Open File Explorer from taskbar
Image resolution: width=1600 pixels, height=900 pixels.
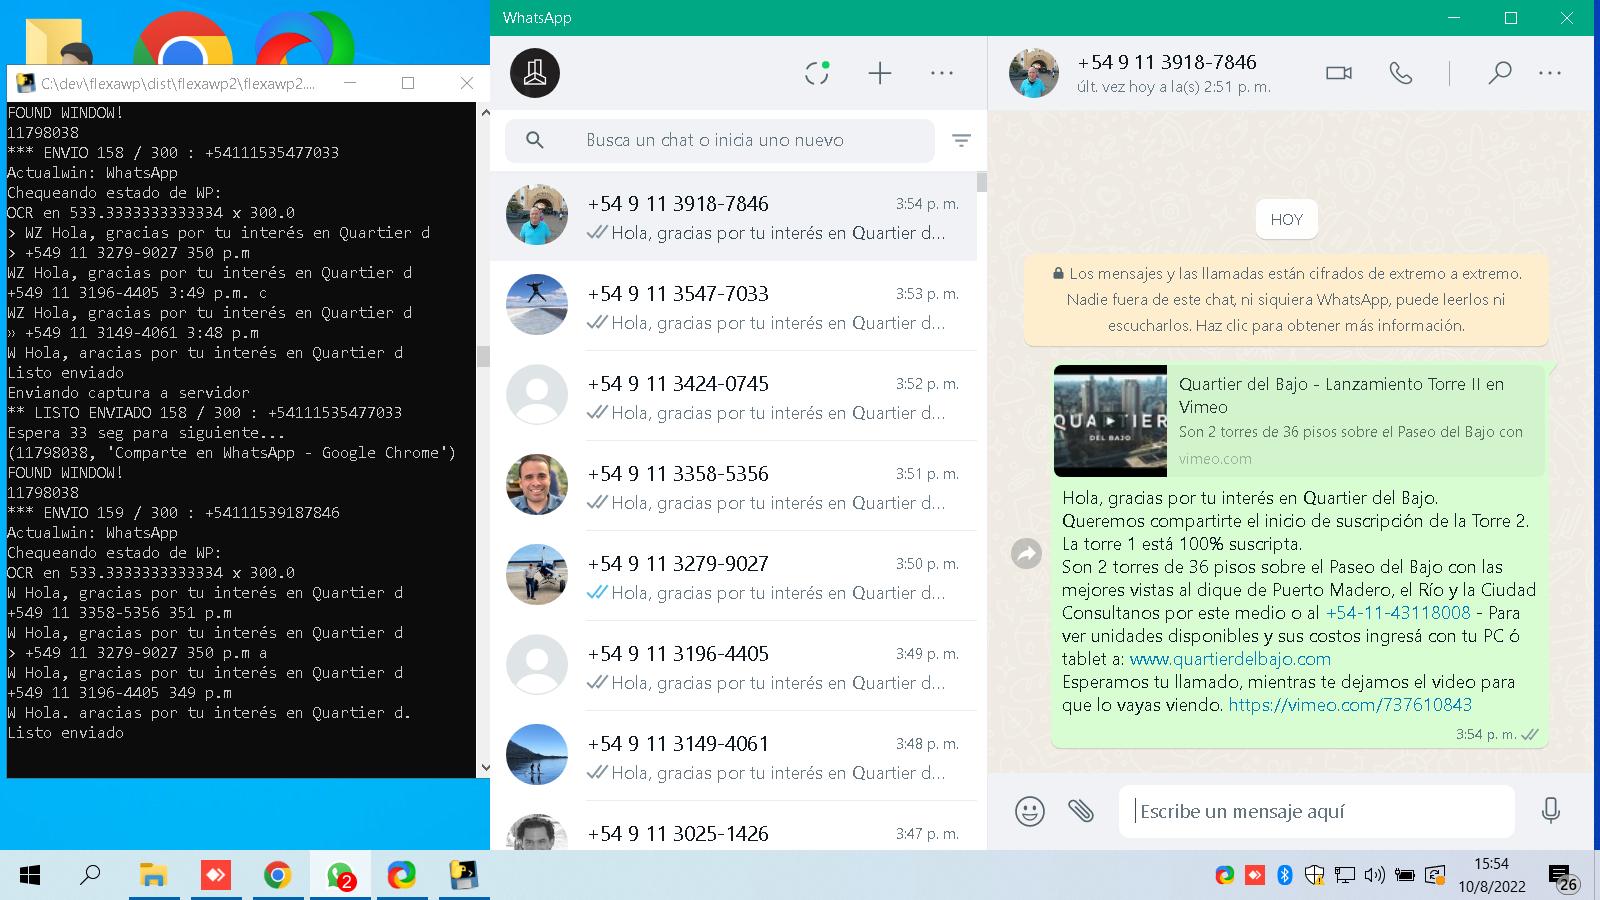click(x=153, y=876)
